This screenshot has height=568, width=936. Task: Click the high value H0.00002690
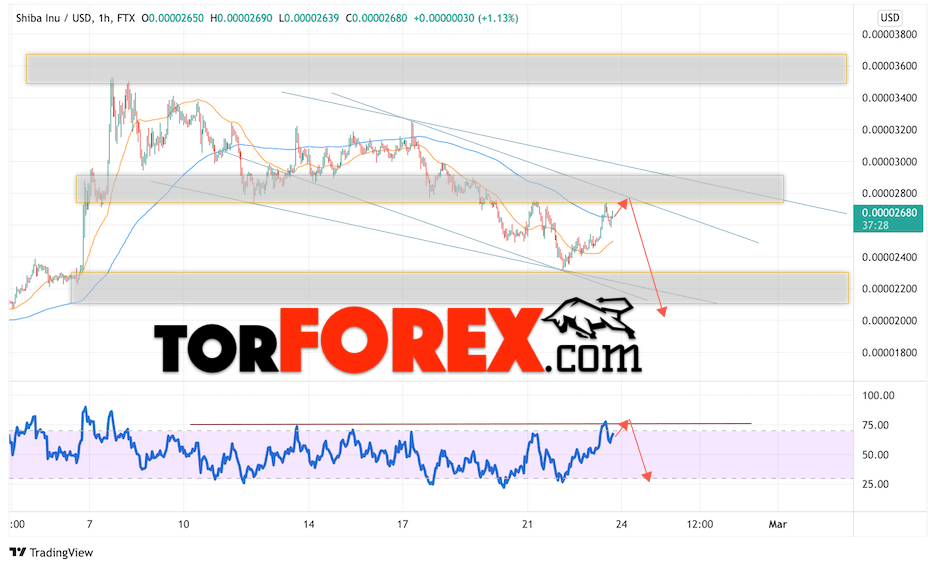tap(241, 18)
